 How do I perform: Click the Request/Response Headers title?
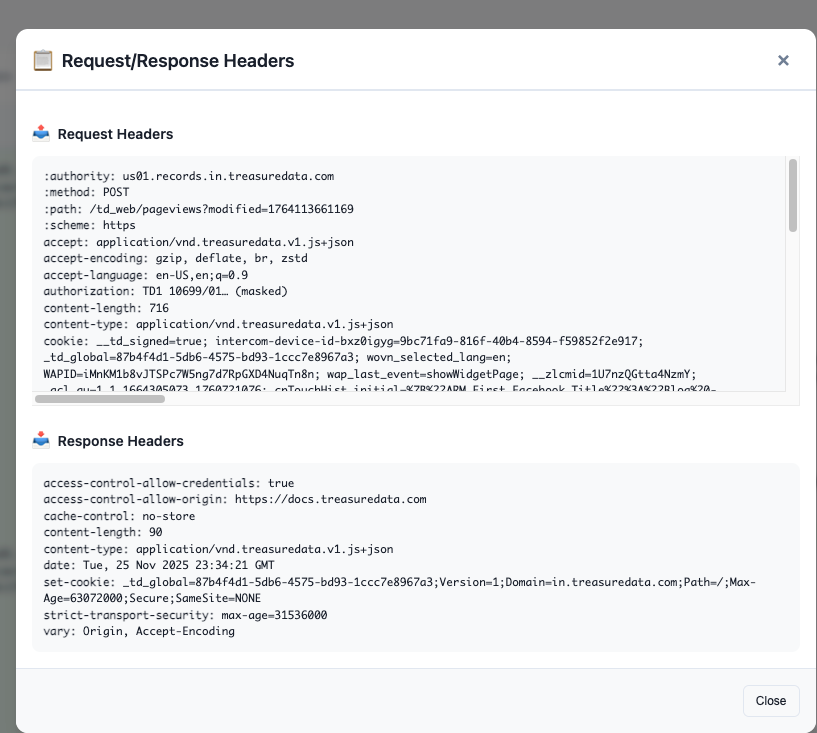click(178, 60)
